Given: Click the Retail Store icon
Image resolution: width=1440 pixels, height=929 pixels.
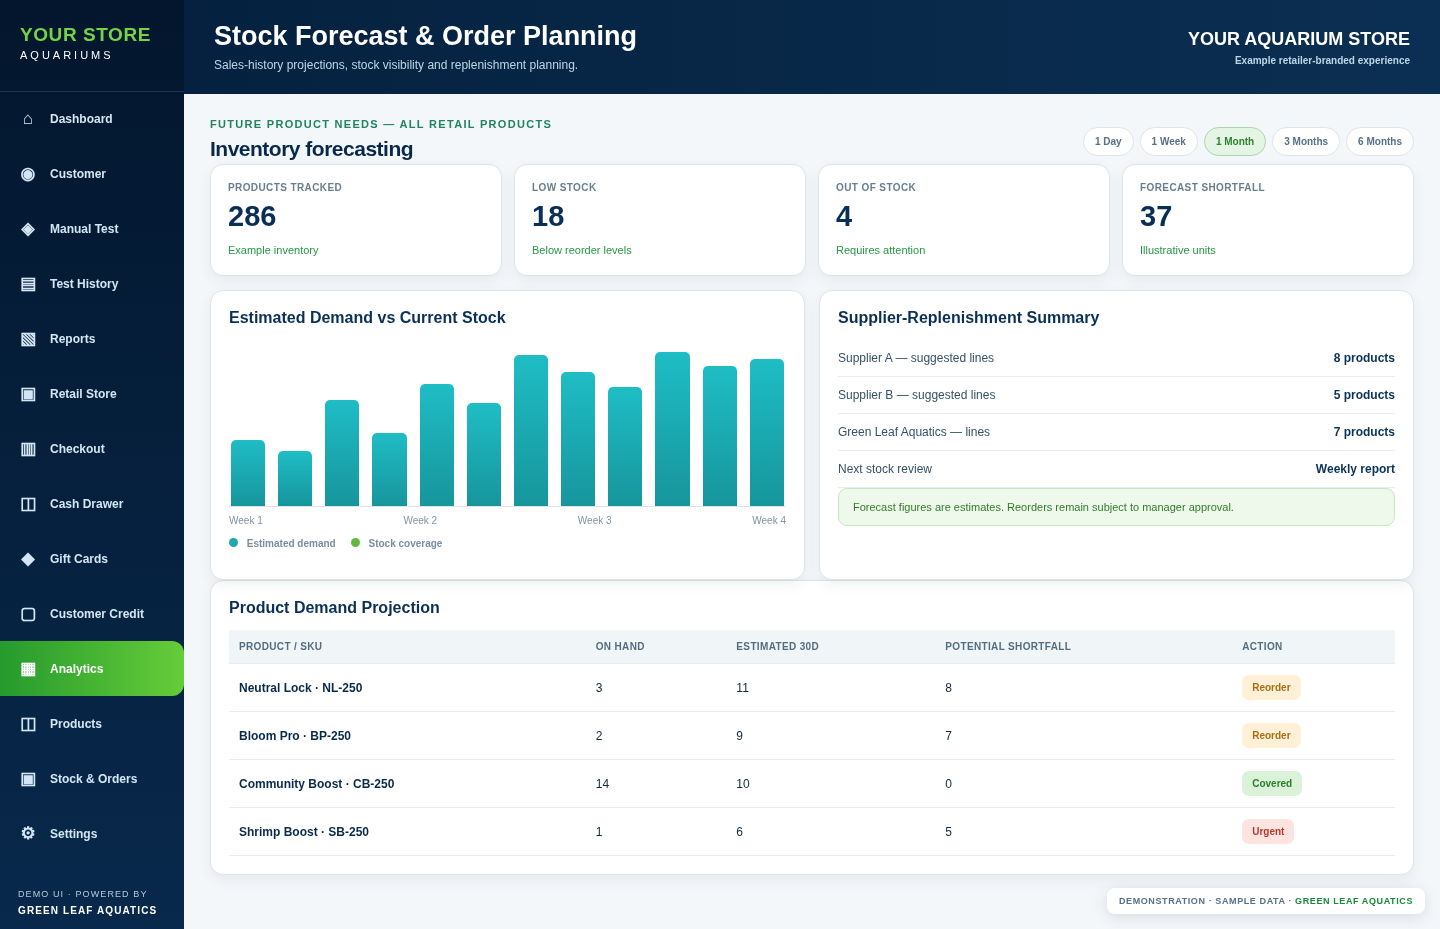Looking at the screenshot, I should [28, 394].
